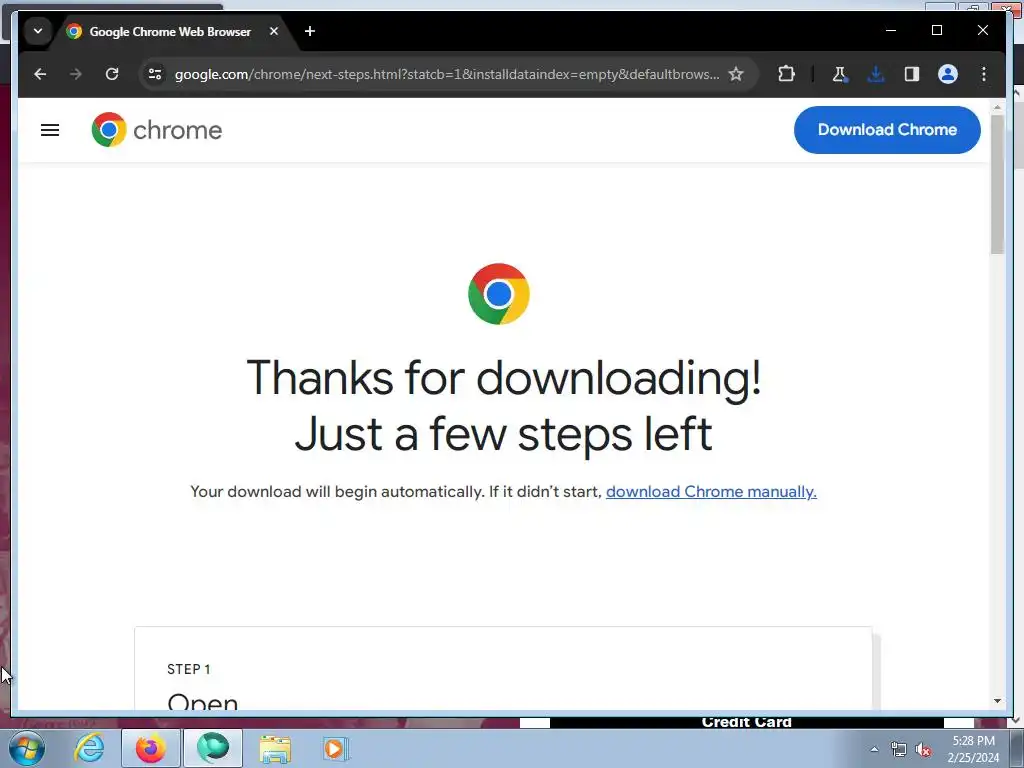The image size is (1024, 768).
Task: Launch Internet Explorer from the taskbar
Action: pyautogui.click(x=89, y=748)
